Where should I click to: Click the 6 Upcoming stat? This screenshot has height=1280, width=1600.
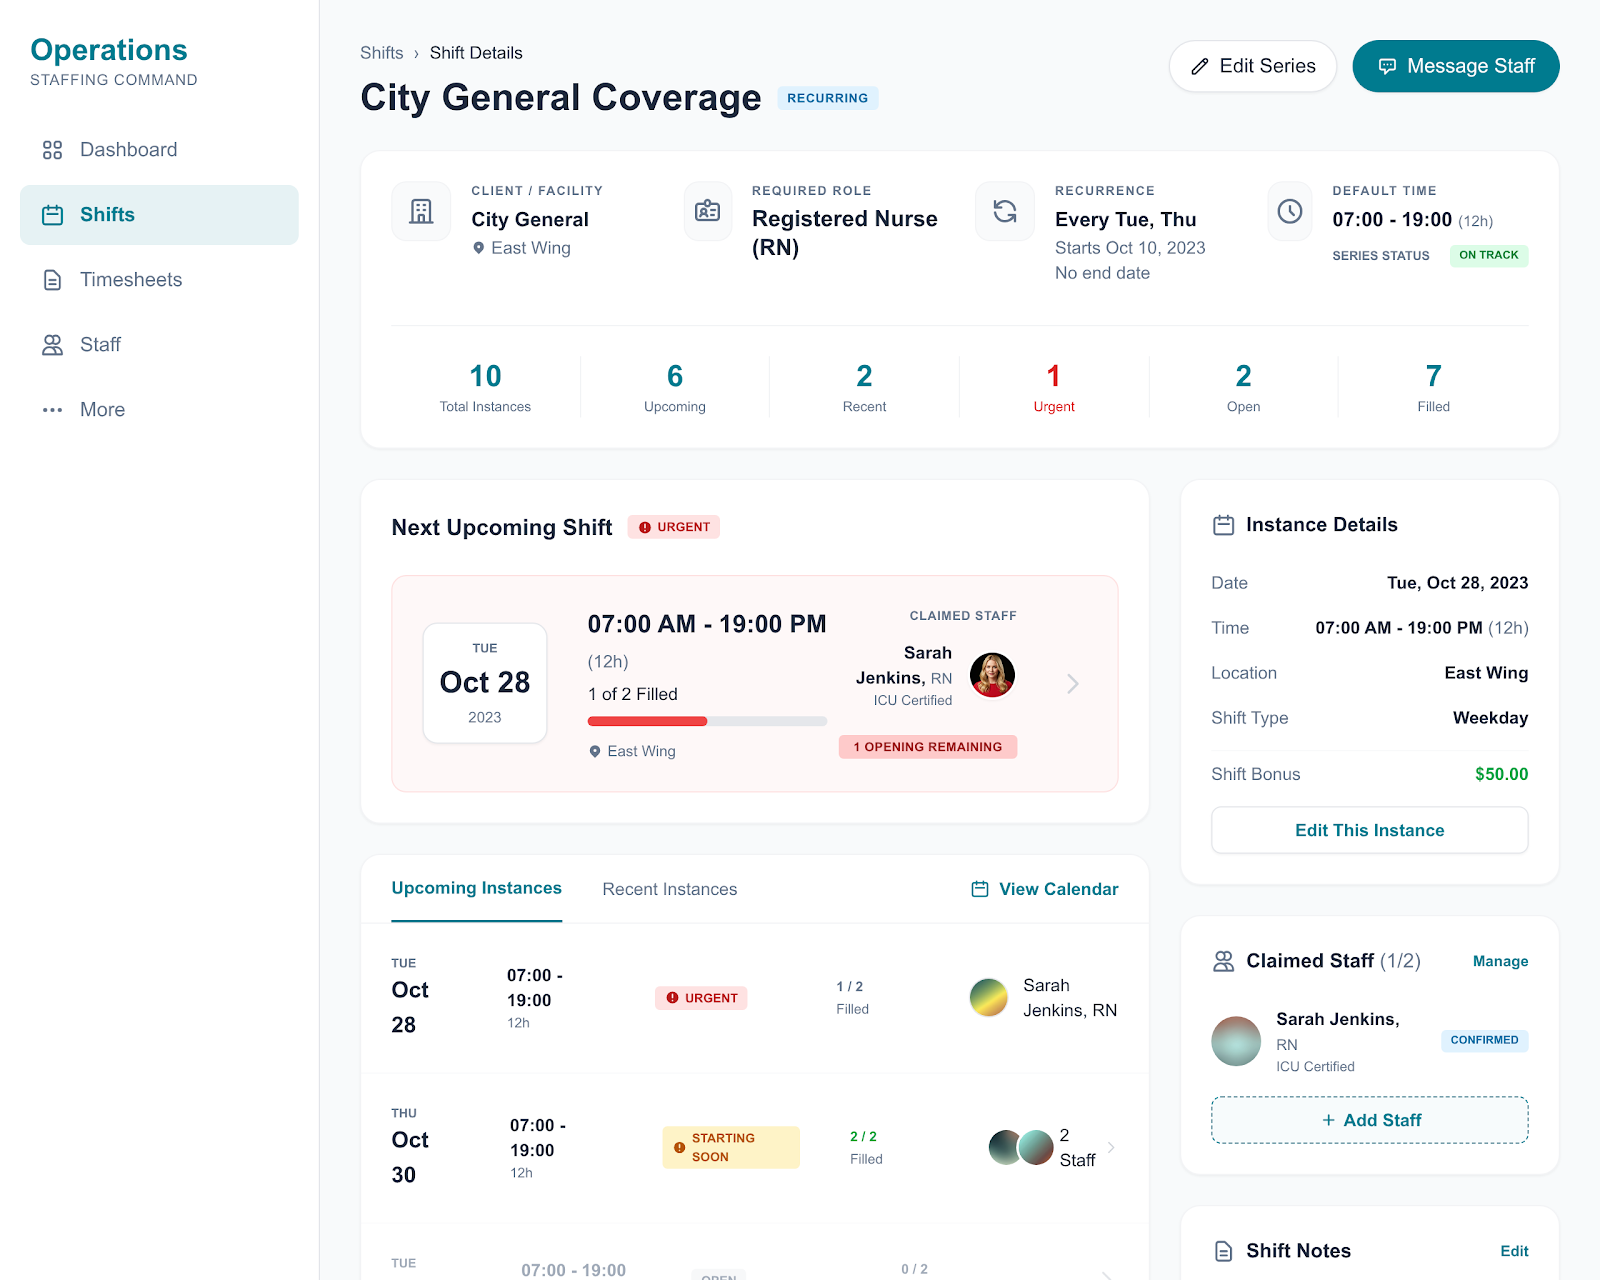click(675, 387)
